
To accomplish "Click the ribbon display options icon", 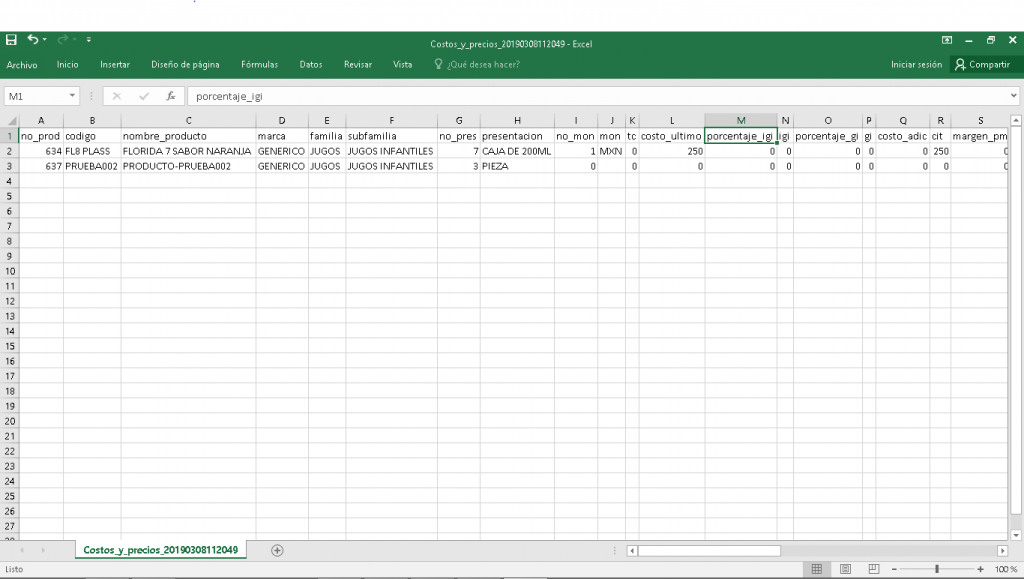I will (x=947, y=40).
